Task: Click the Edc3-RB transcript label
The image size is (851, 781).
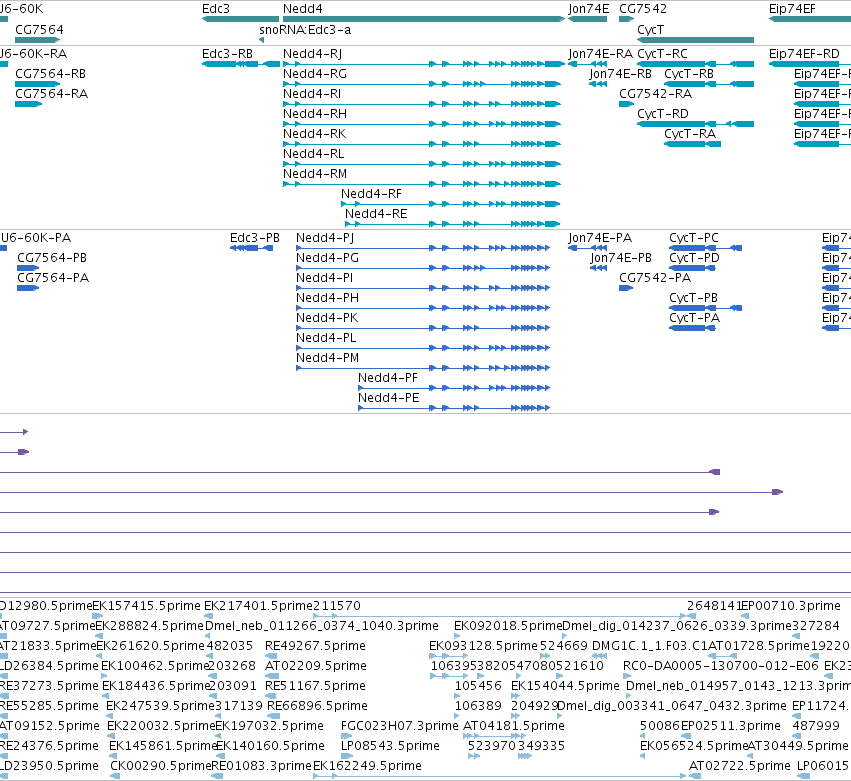Action: (x=227, y=54)
